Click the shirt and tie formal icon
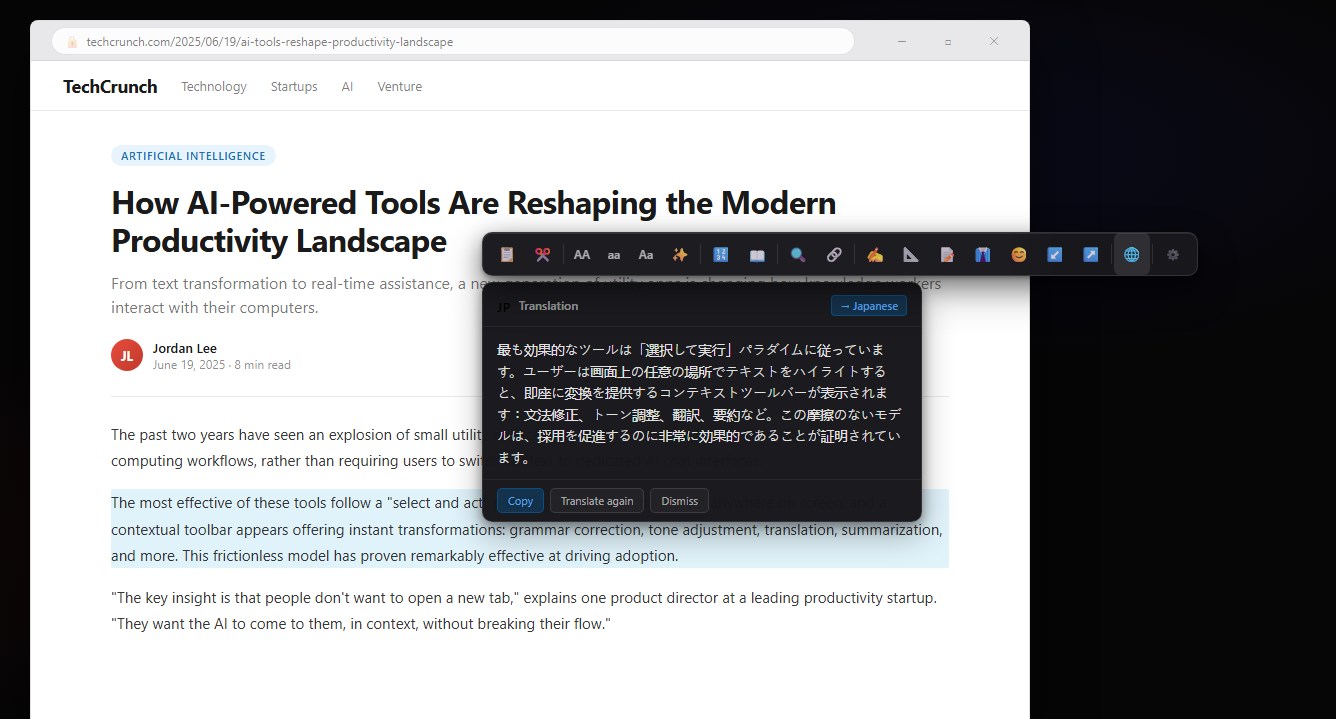1336x719 pixels. (x=983, y=255)
